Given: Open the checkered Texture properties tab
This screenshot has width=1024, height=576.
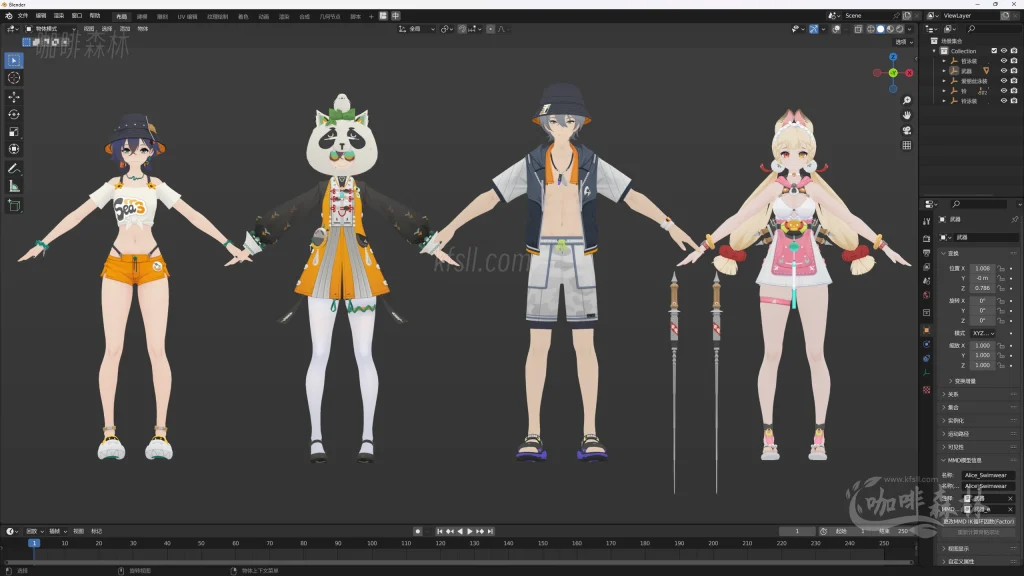Looking at the screenshot, I should coord(926,390).
